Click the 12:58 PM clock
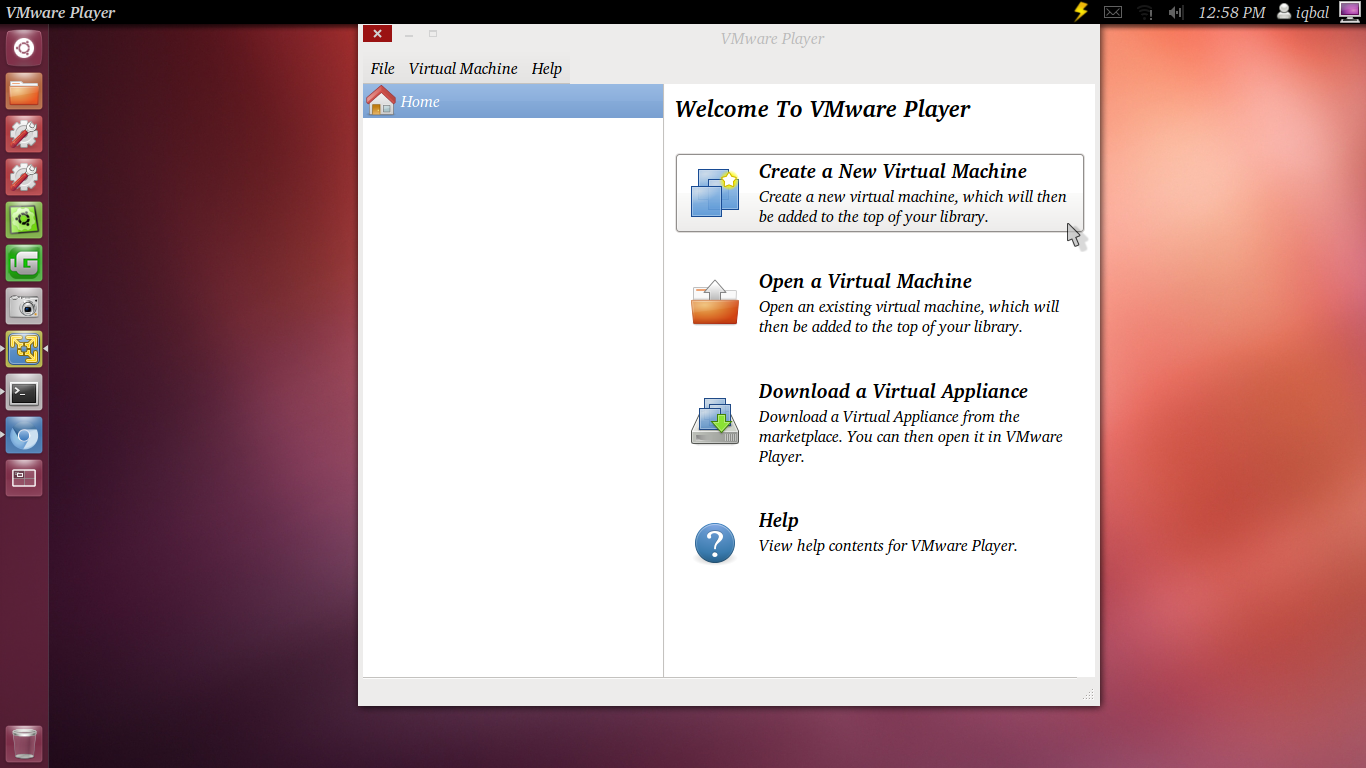Viewport: 1366px width, 768px height. [1232, 12]
